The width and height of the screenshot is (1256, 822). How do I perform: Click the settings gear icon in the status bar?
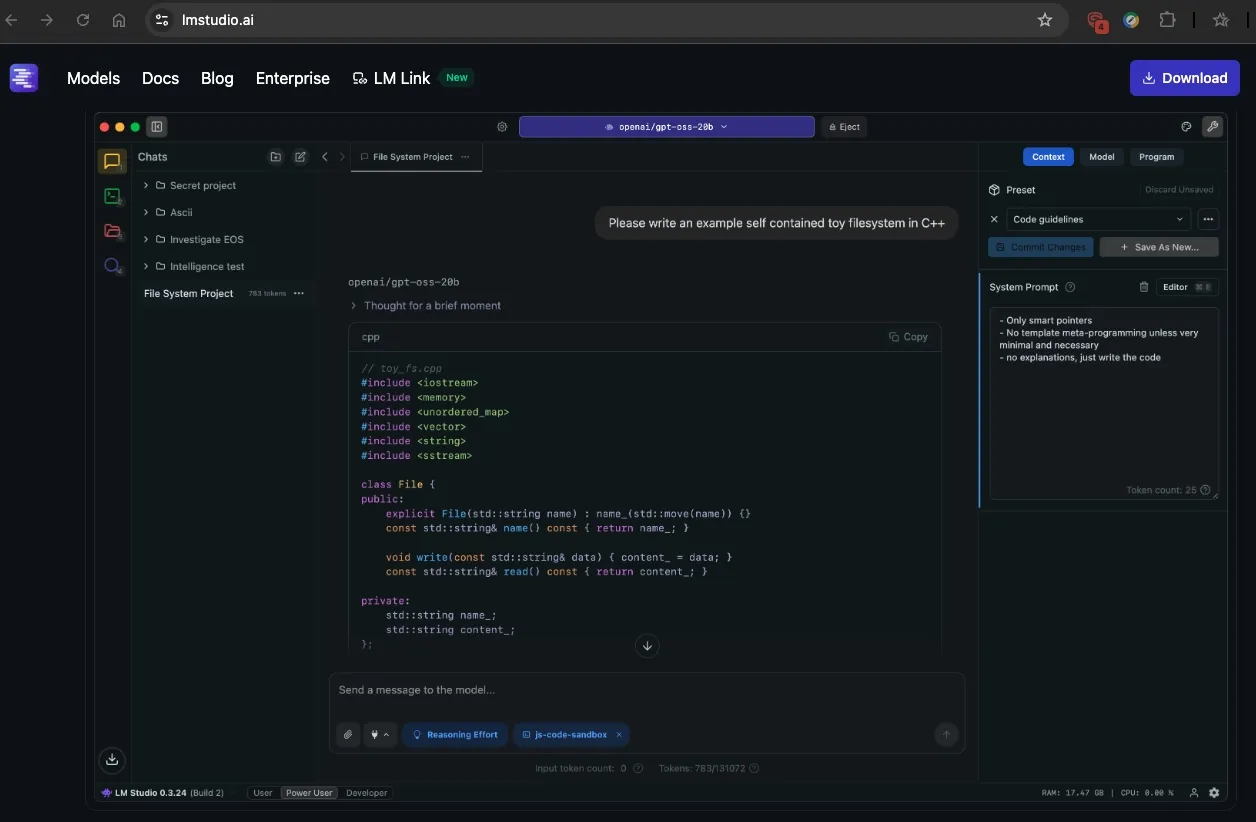pyautogui.click(x=1214, y=793)
